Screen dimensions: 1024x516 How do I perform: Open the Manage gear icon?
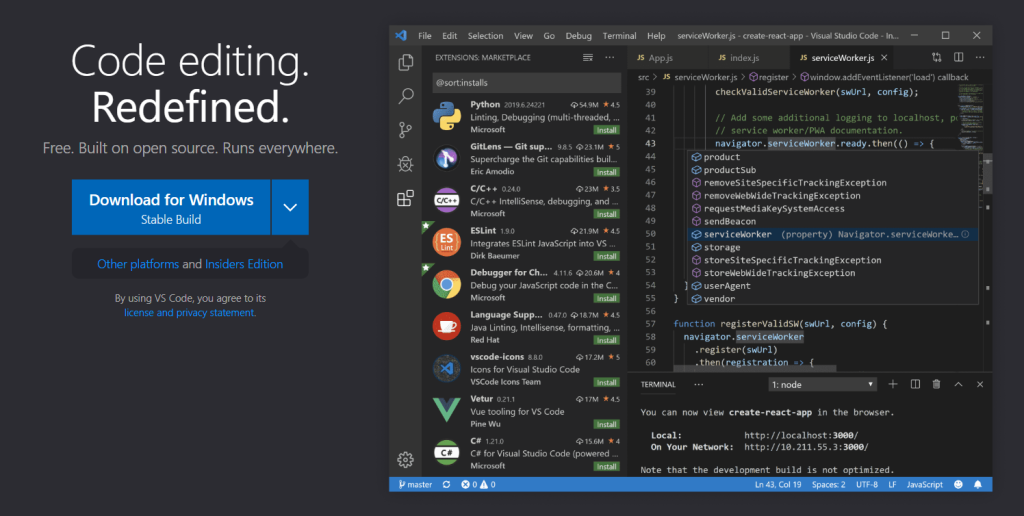tap(406, 460)
